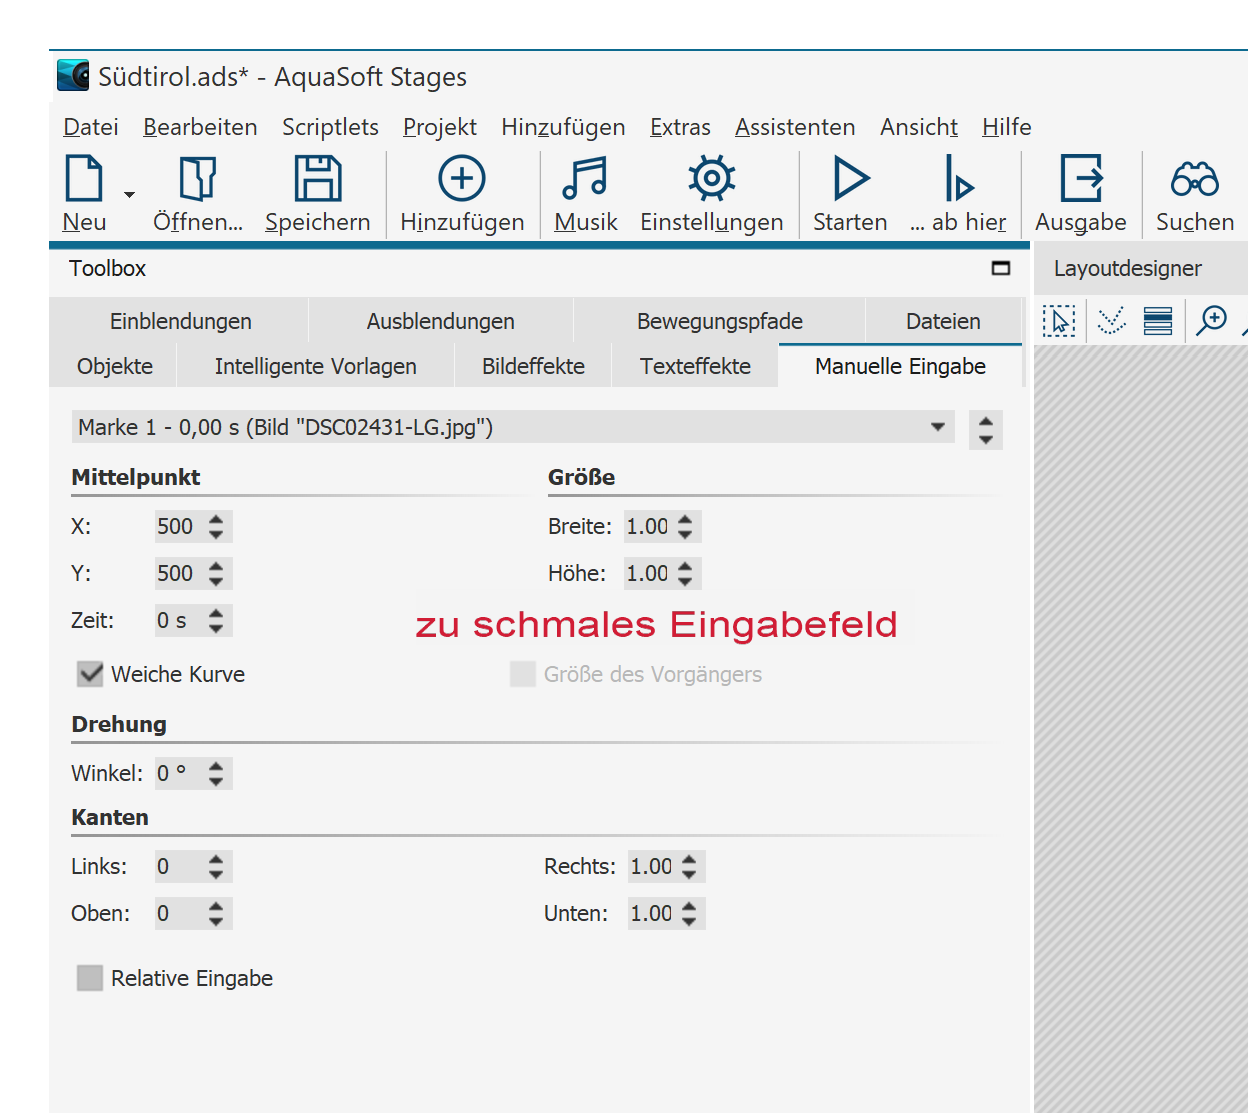Switch to the Objekte tab
Image resolution: width=1248 pixels, height=1113 pixels.
(115, 366)
